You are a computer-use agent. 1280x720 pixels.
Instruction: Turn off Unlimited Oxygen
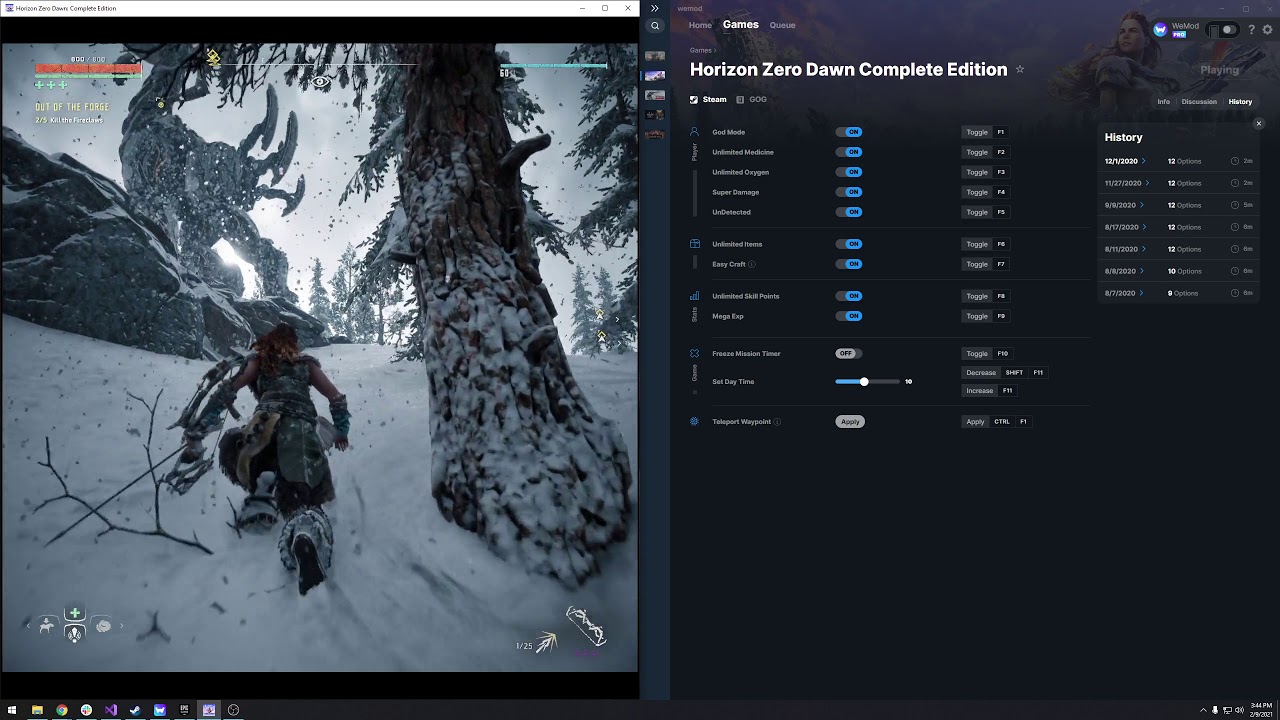[849, 172]
